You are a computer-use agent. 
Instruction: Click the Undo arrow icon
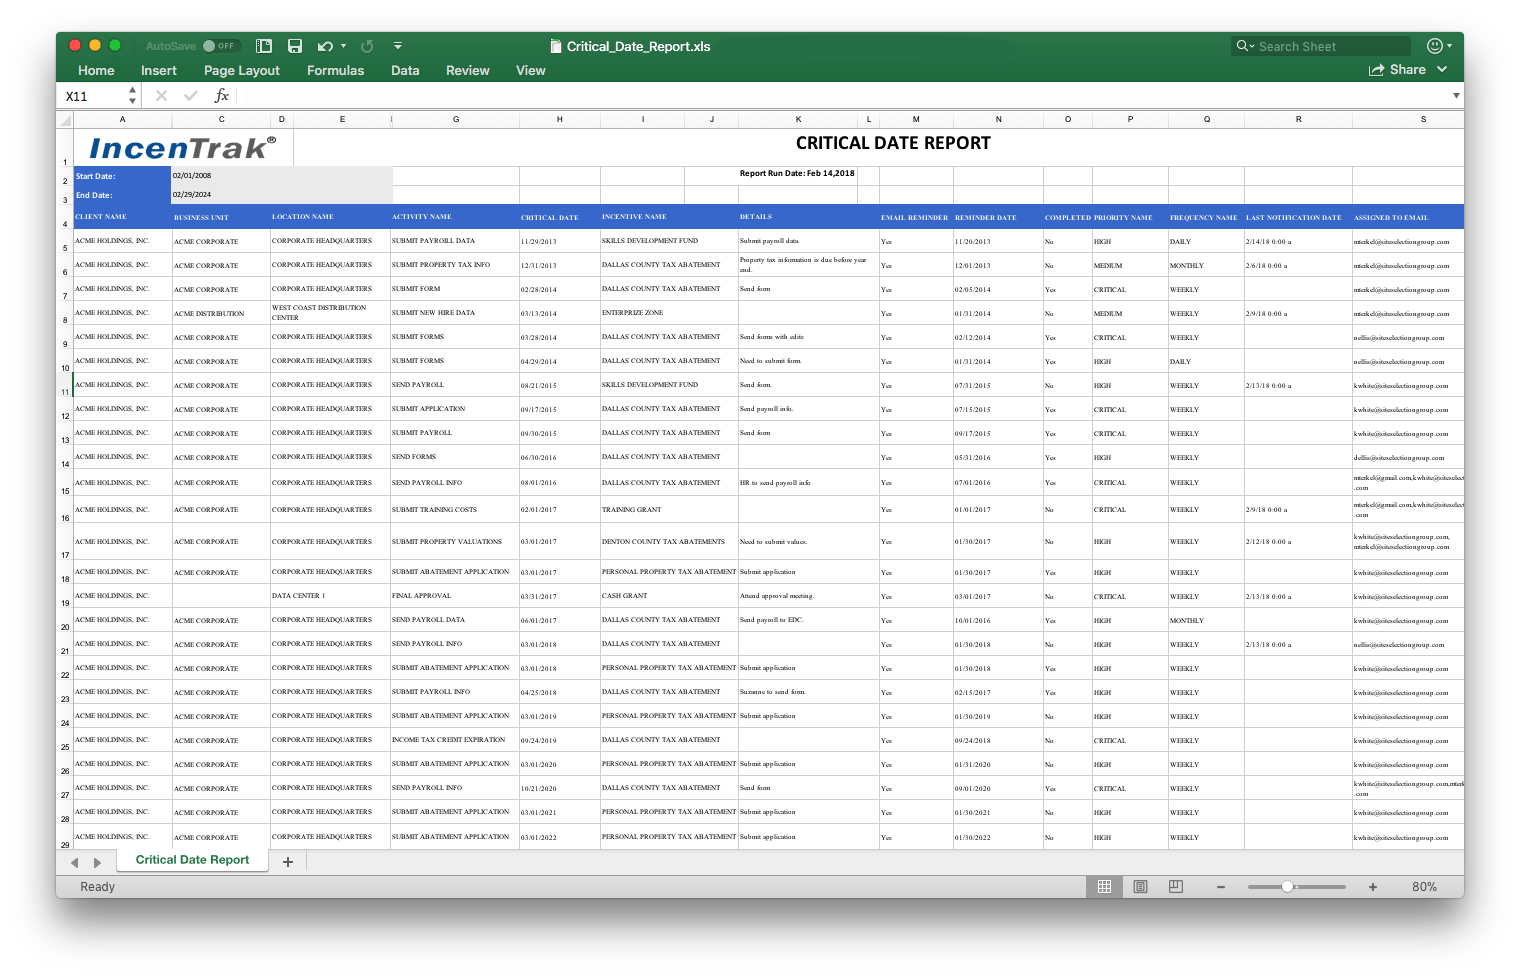(324, 46)
